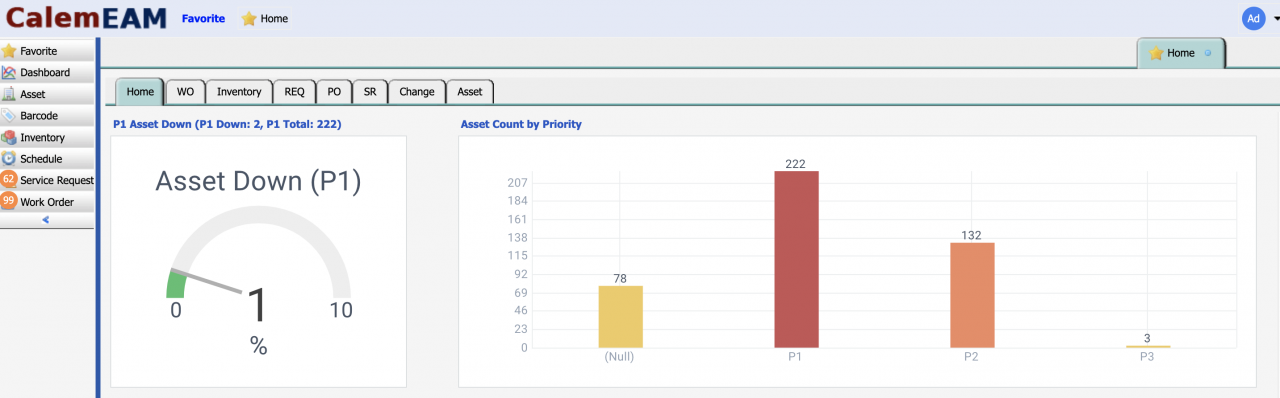Click the Favorite star icon in sidebar

tap(9, 51)
